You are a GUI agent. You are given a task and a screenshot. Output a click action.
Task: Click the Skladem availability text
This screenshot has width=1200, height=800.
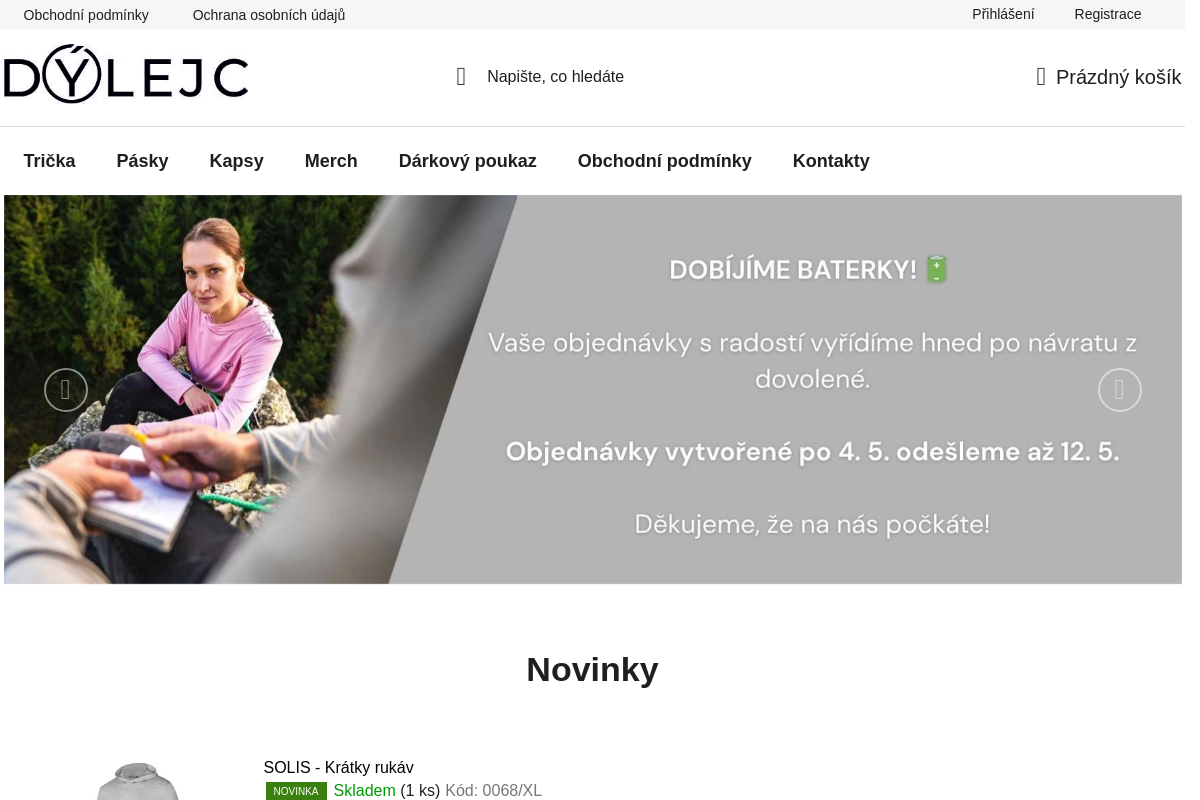tap(365, 791)
